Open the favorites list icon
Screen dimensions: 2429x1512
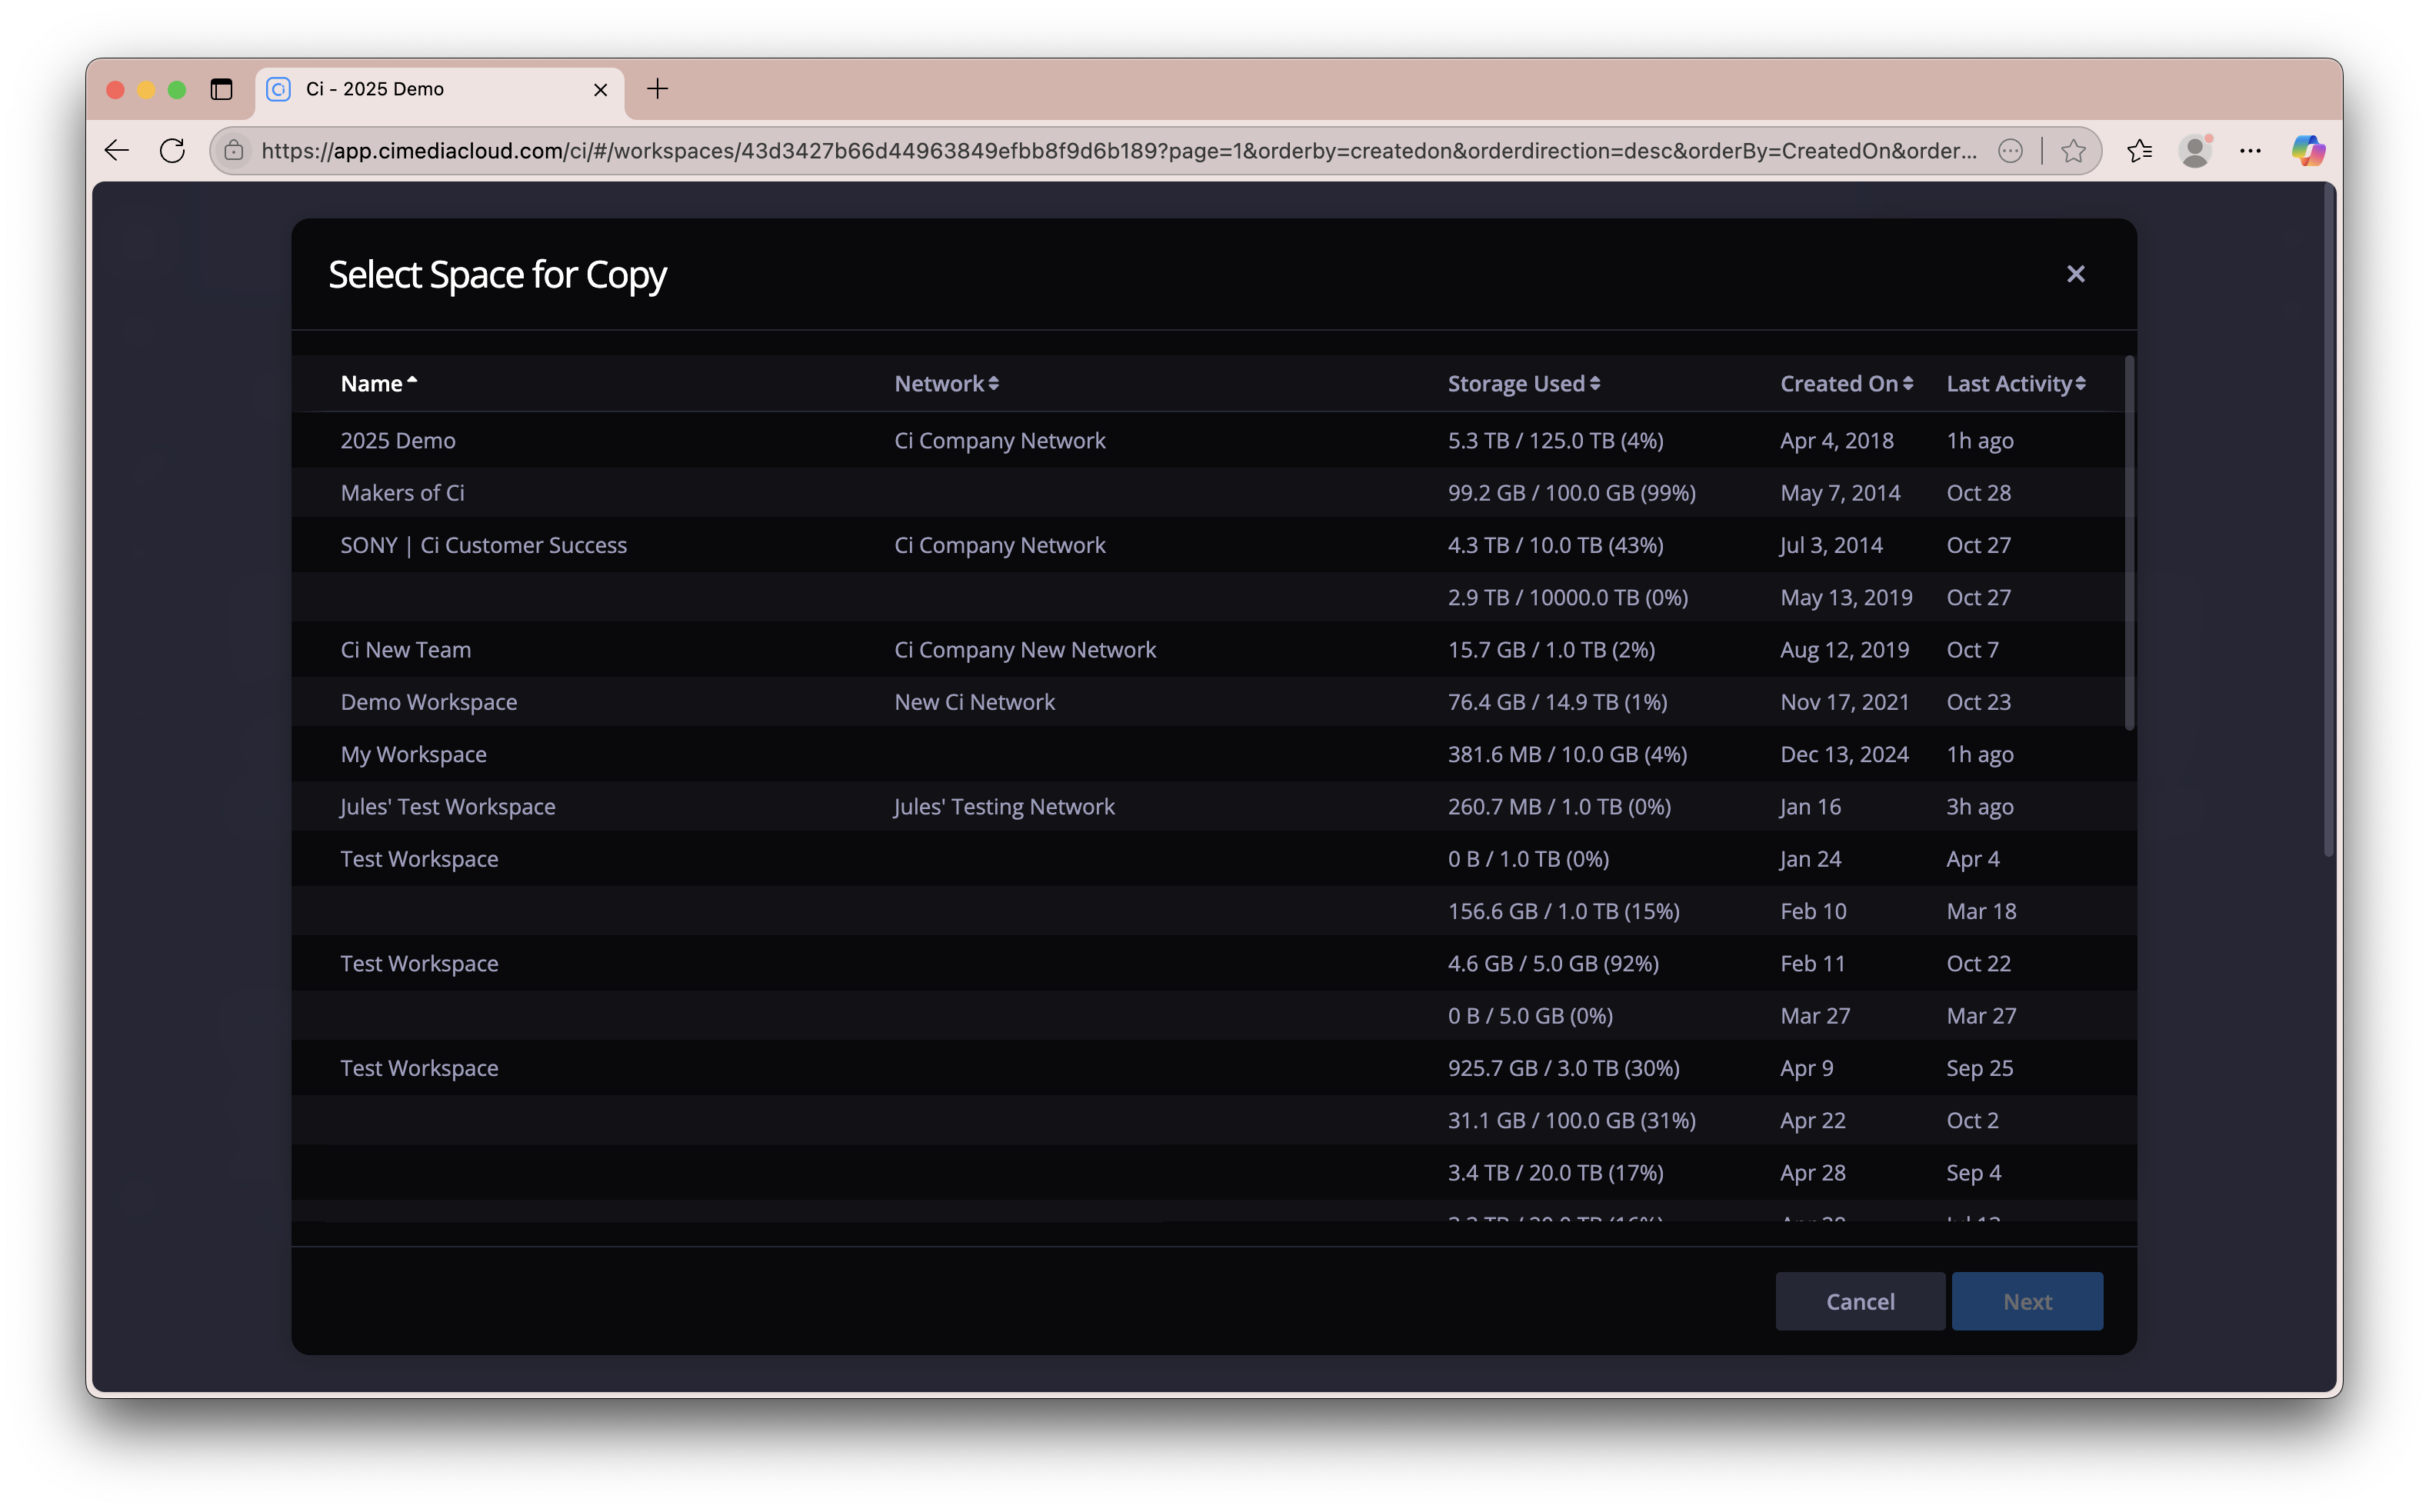click(2139, 151)
